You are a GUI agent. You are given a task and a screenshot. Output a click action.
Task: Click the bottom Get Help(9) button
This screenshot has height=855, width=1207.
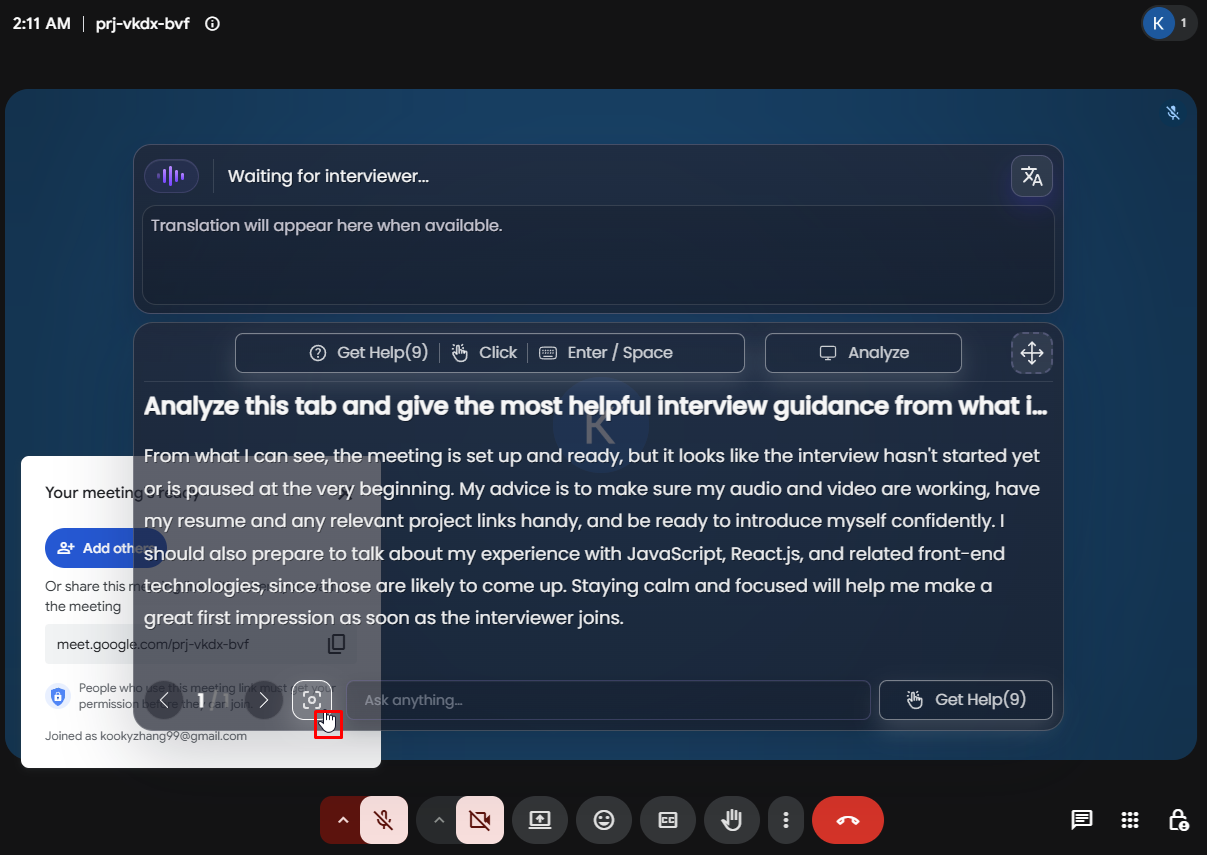pos(966,700)
